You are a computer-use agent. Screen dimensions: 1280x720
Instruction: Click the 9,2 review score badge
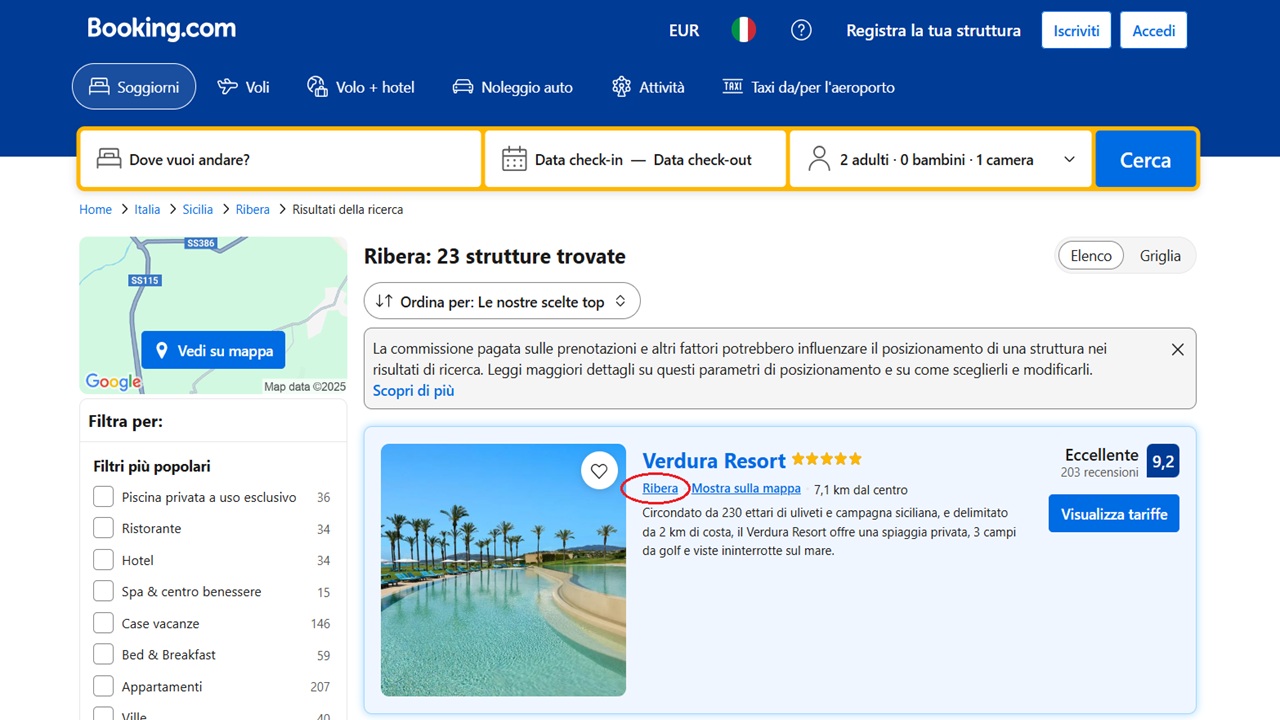pos(1163,461)
